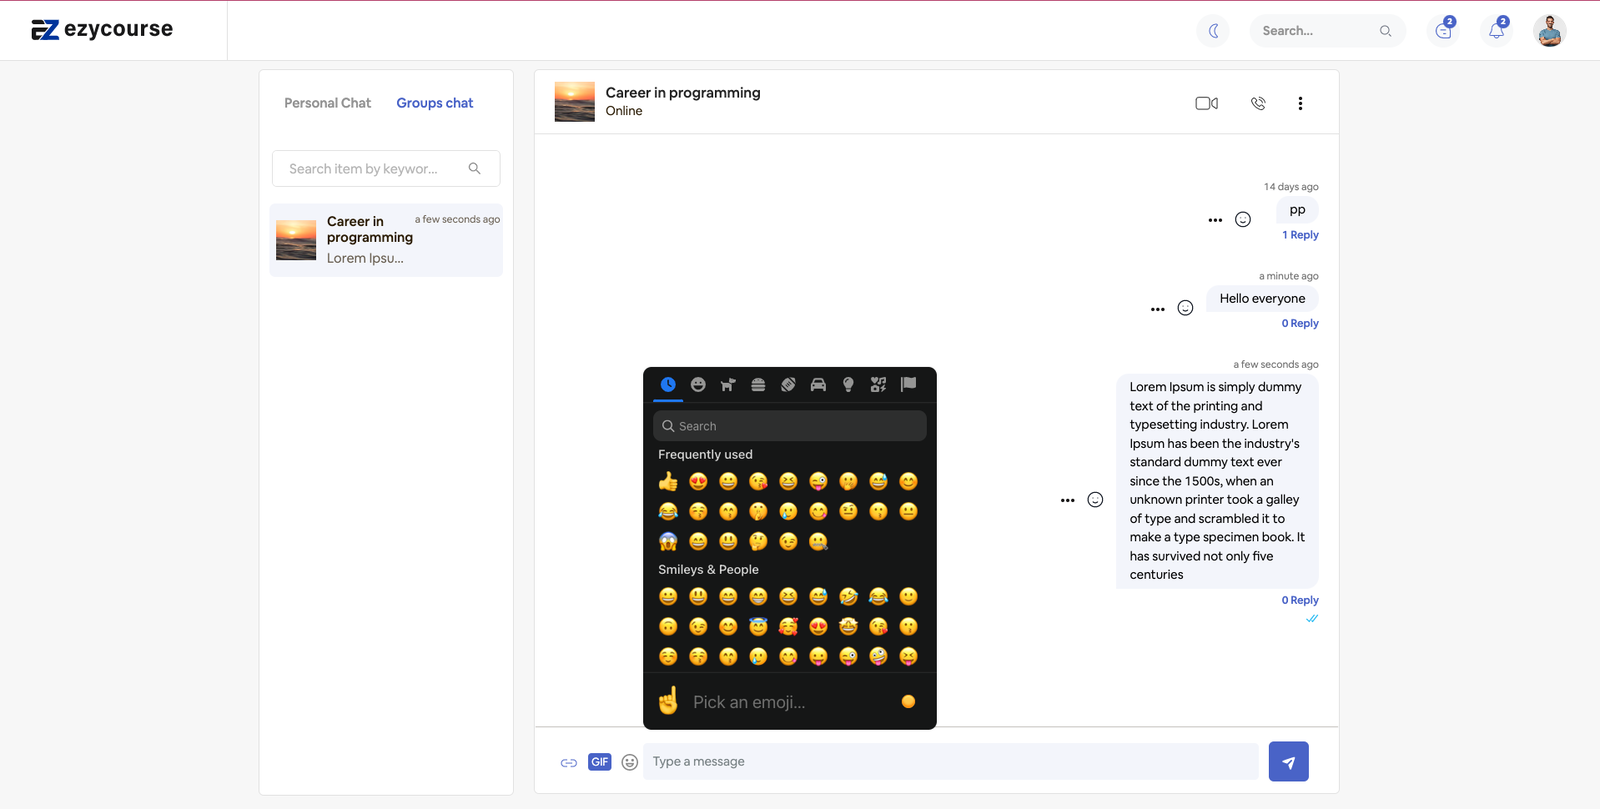Viewport: 1600px width, 809px height.
Task: React to the Lorem Ipsum message
Action: pos(1095,500)
